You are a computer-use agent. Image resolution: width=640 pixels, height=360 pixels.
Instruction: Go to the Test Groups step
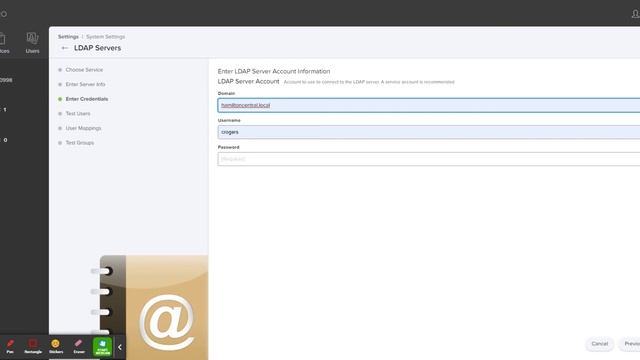pyautogui.click(x=80, y=143)
